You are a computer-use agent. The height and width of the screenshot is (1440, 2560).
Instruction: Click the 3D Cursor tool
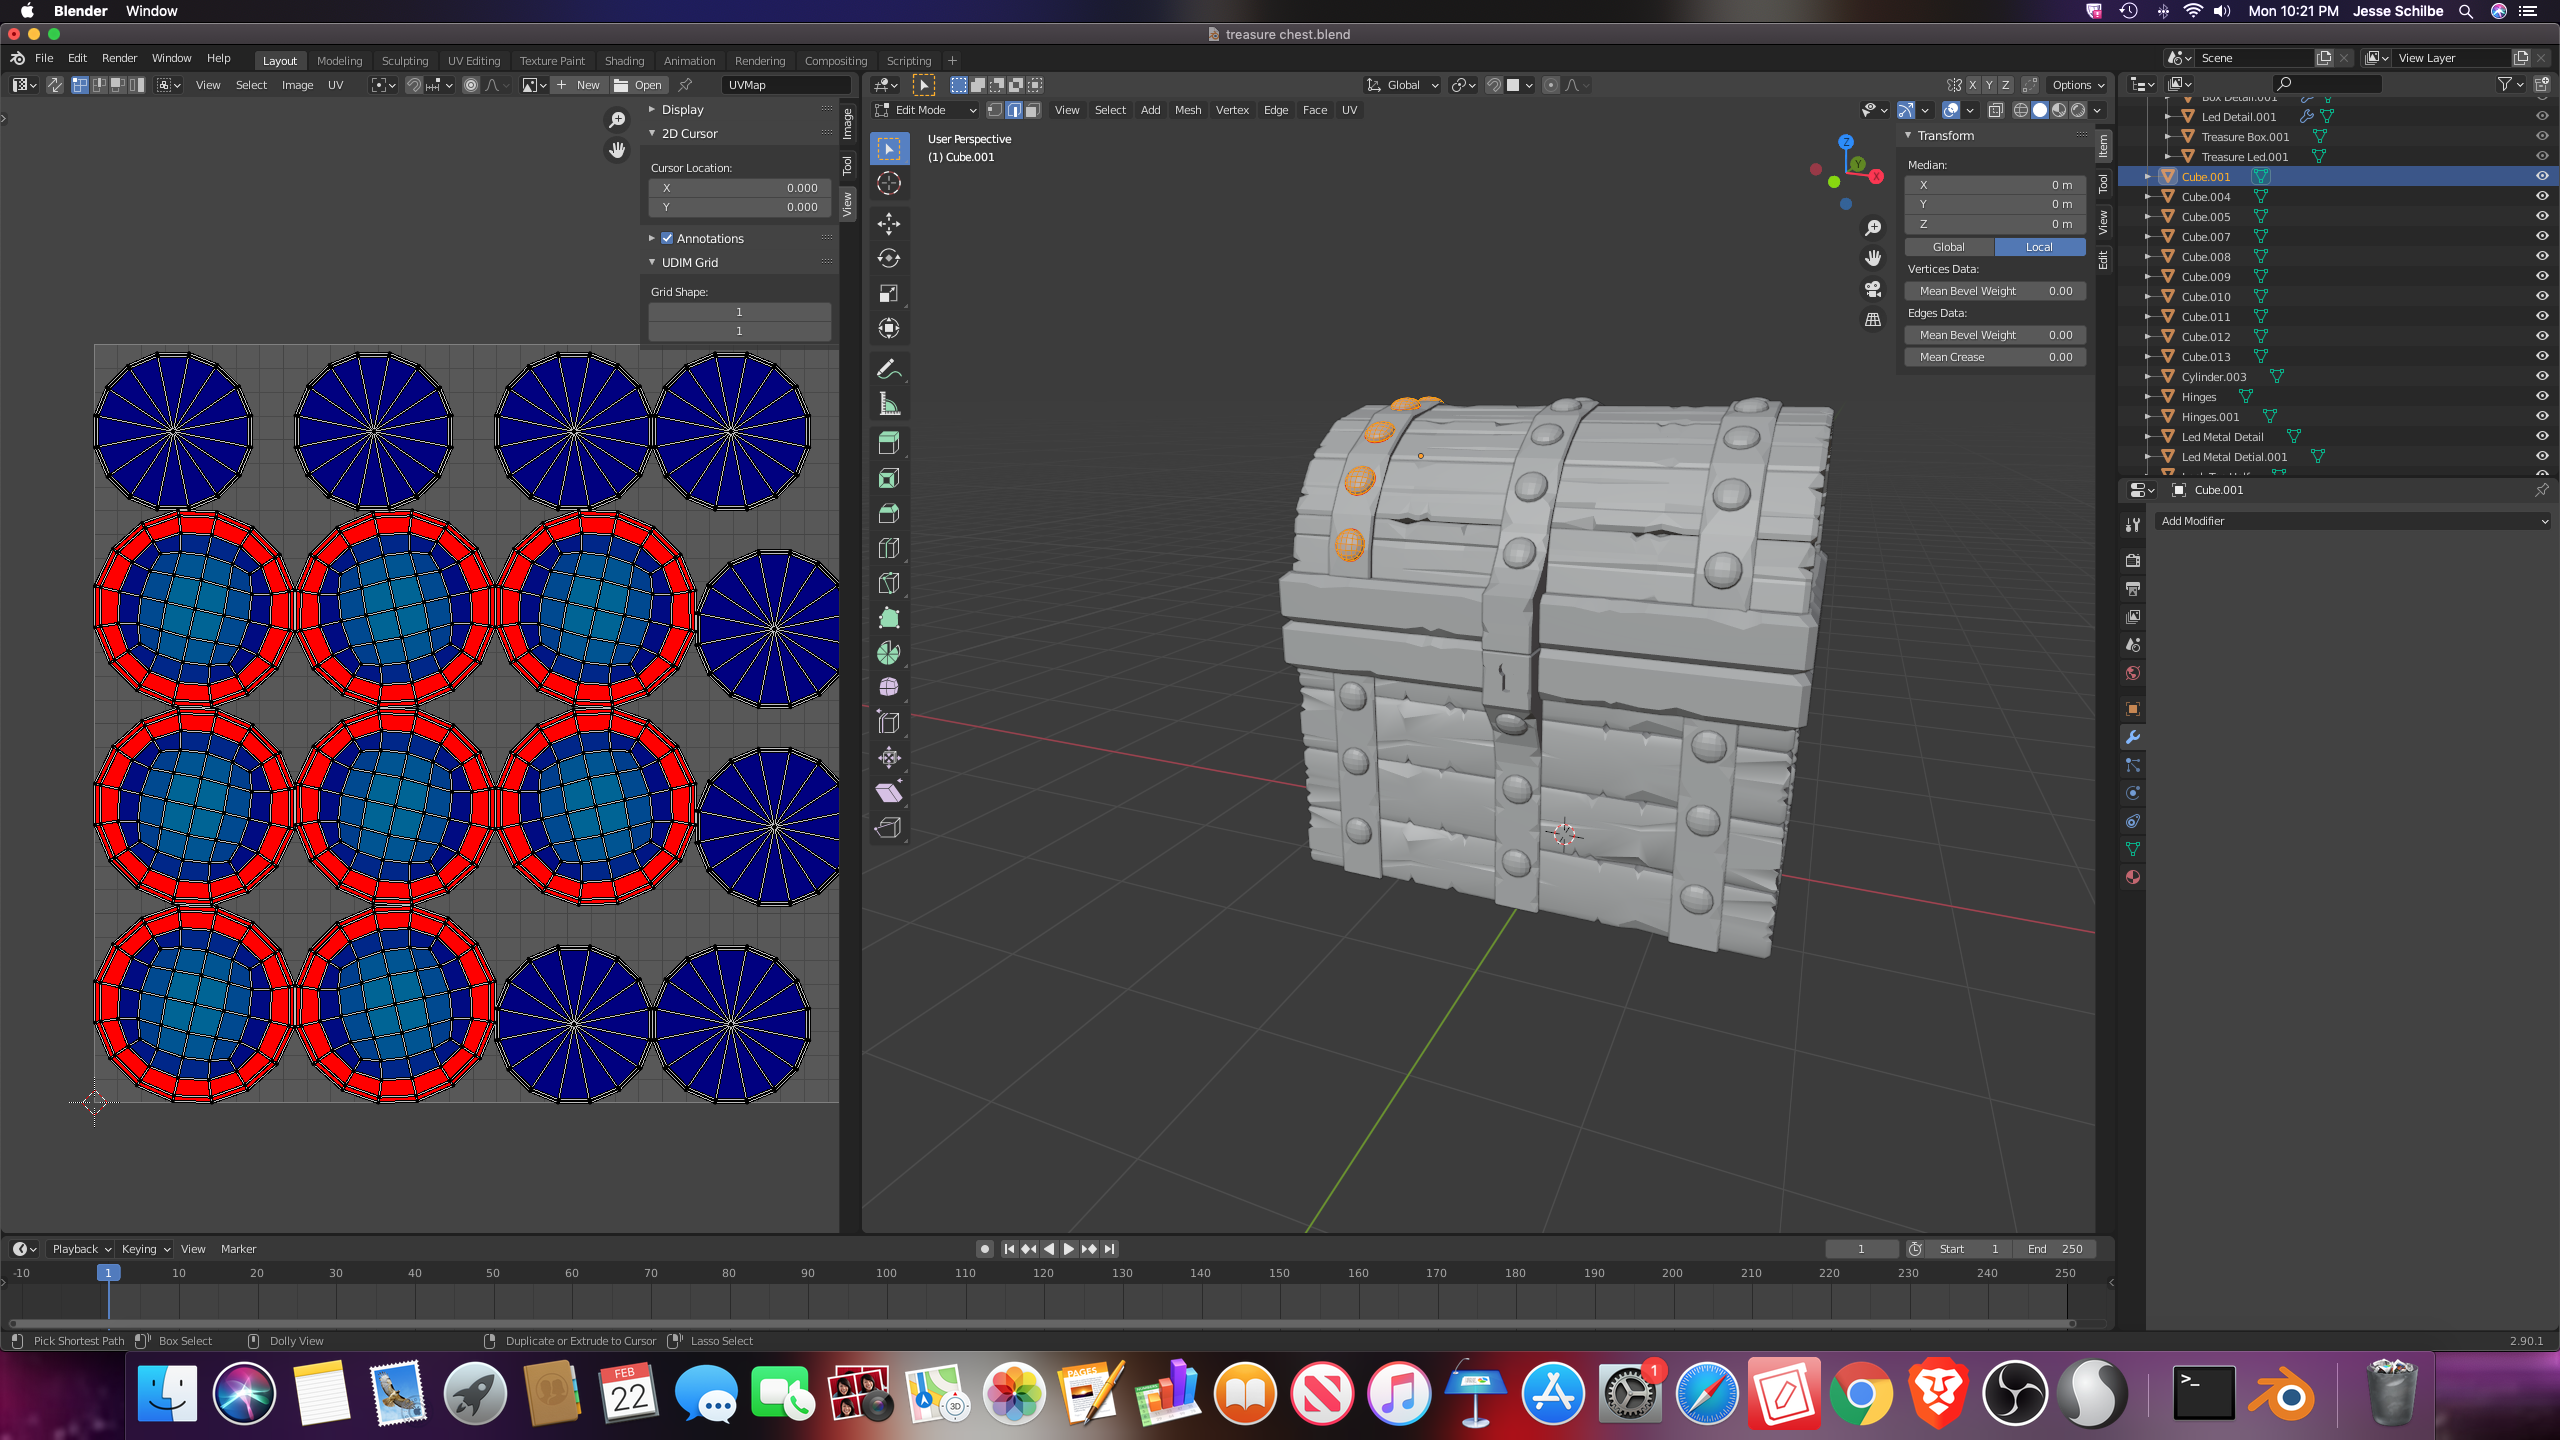pos(888,183)
